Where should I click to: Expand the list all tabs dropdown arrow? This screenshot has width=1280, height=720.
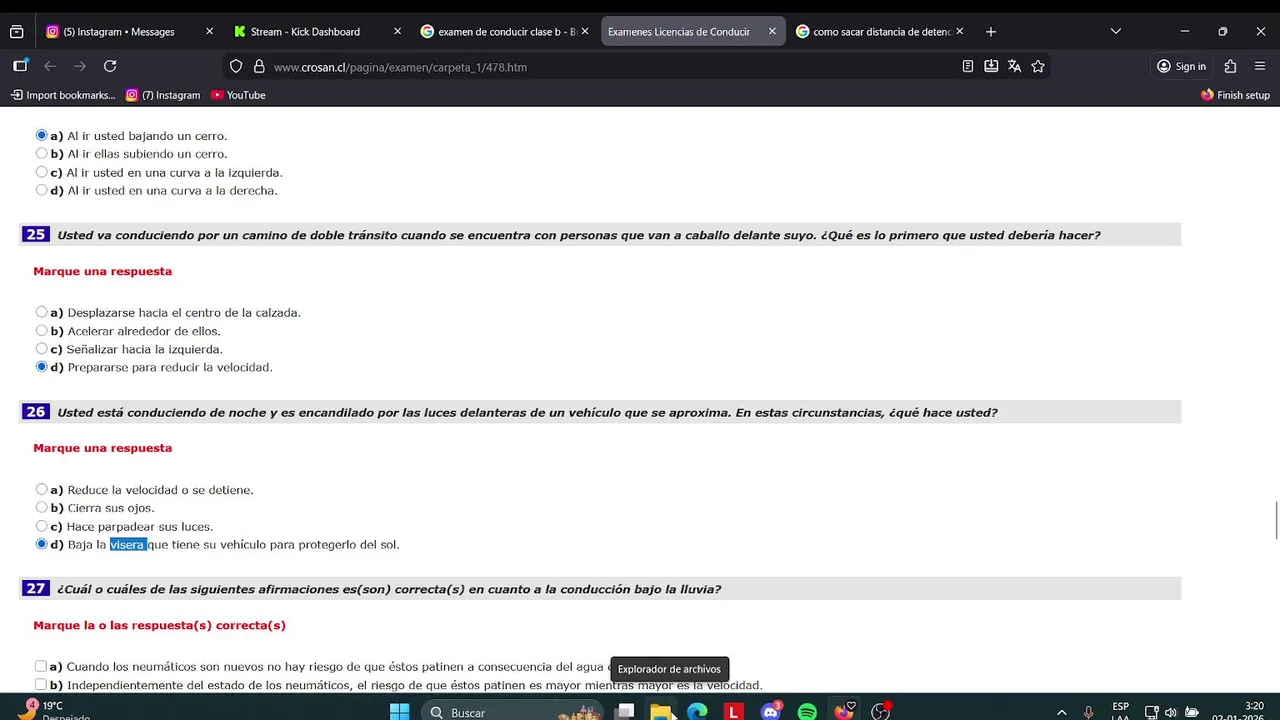[1115, 32]
